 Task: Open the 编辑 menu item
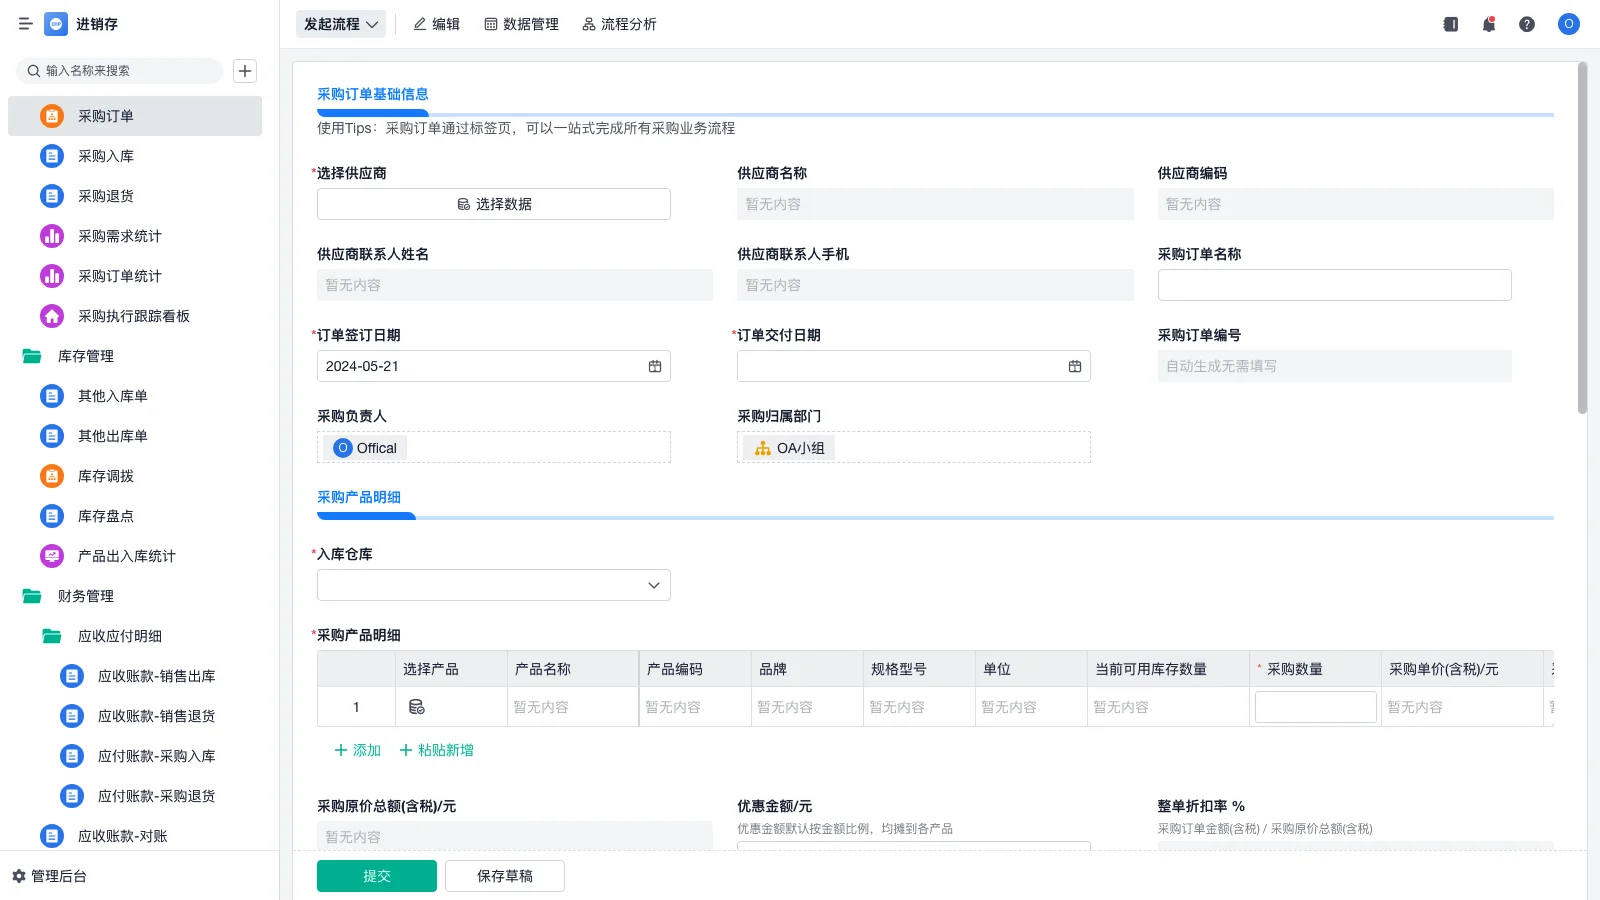(437, 24)
